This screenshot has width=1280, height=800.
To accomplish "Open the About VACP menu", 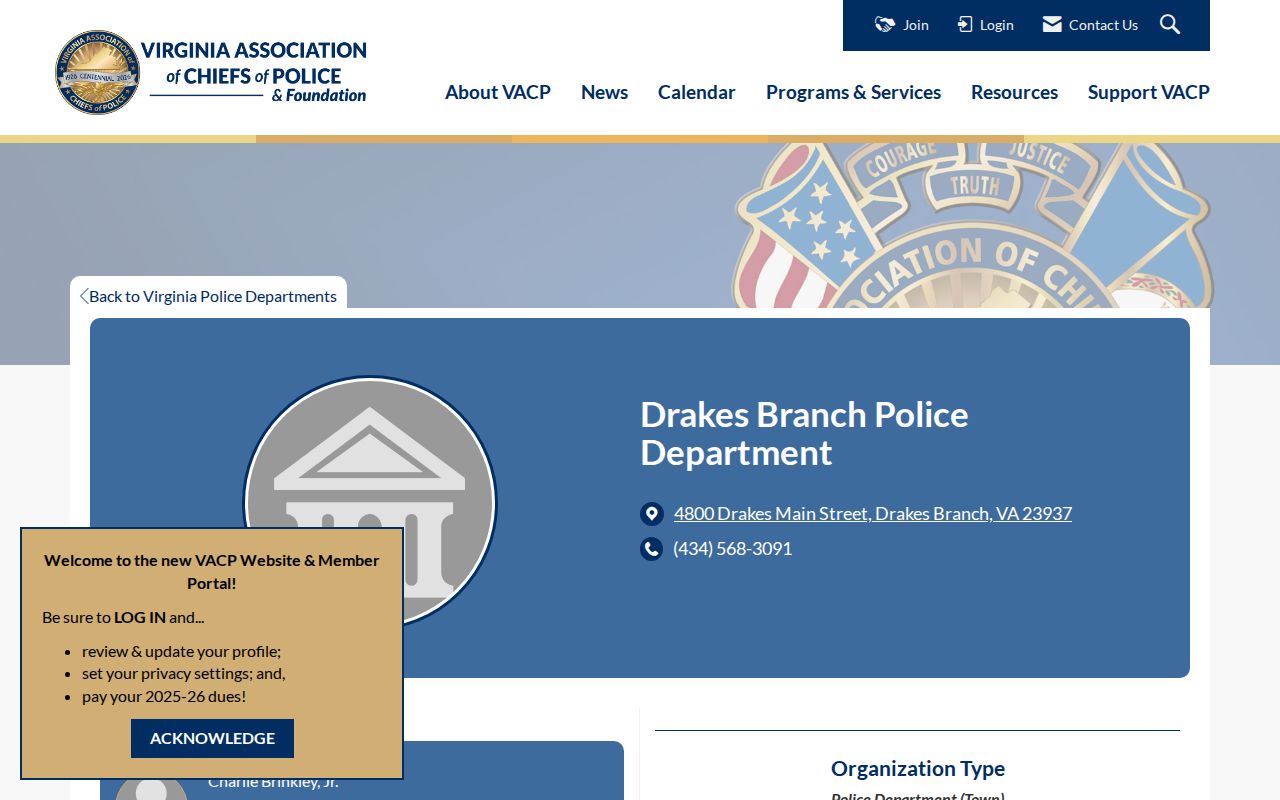I will pos(498,92).
